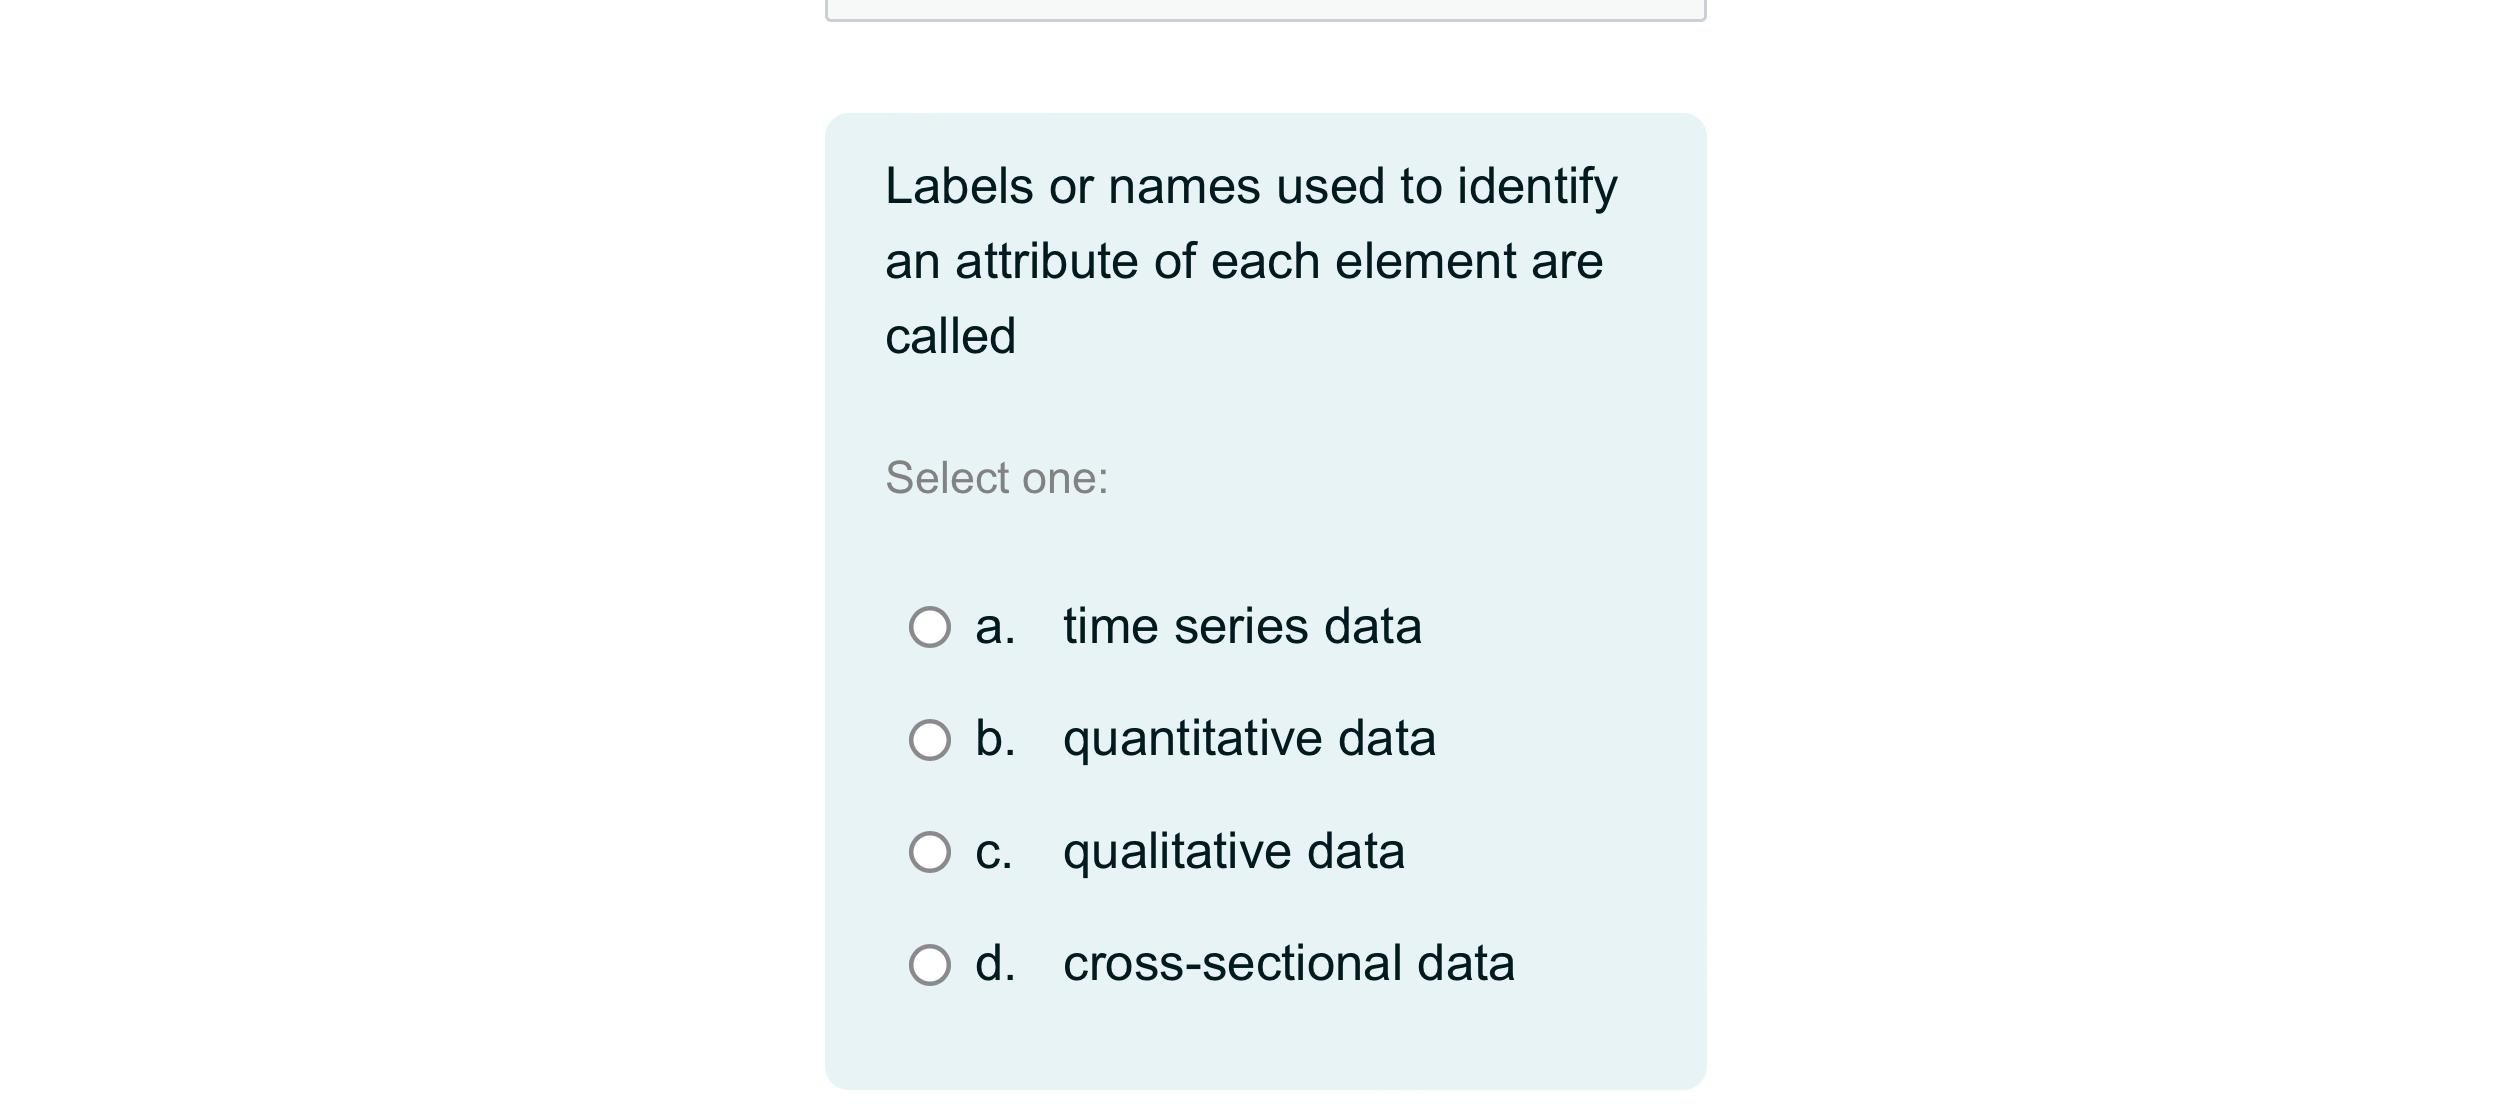
Task: Click the option letter "a."
Action: [x=994, y=627]
